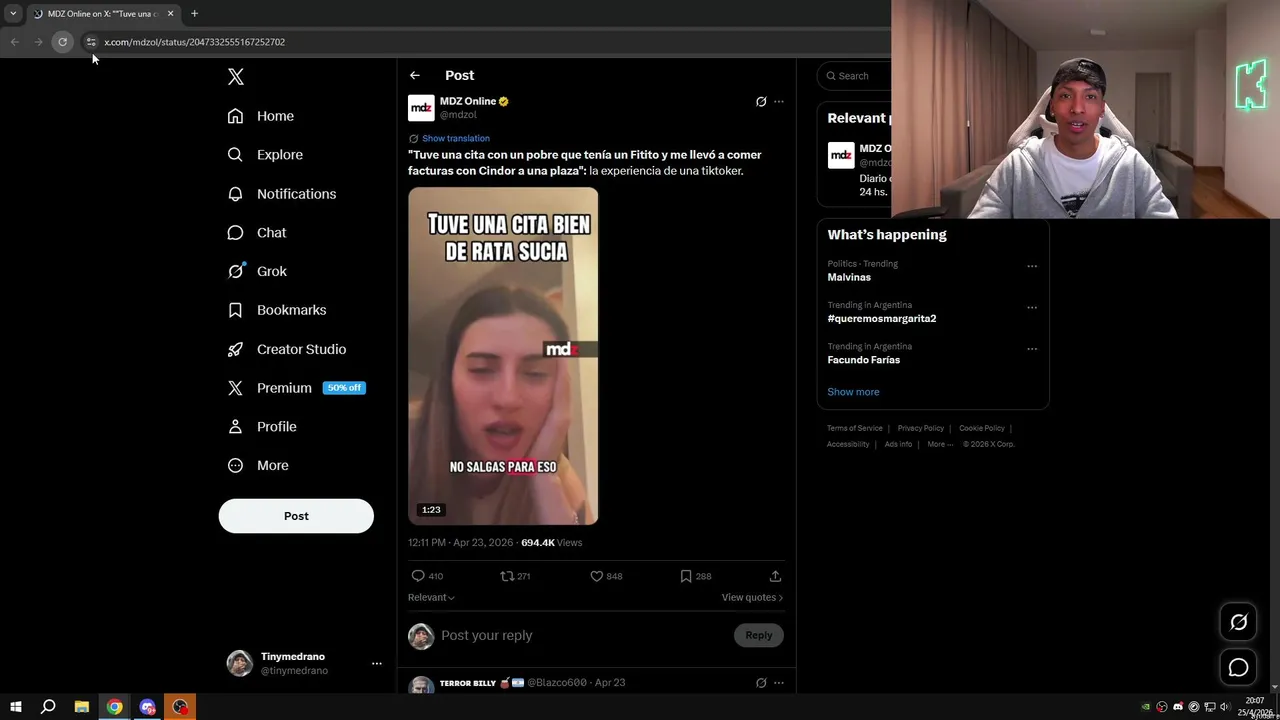This screenshot has height=720, width=1280.
Task: Open Privacy Policy link
Action: pos(920,428)
